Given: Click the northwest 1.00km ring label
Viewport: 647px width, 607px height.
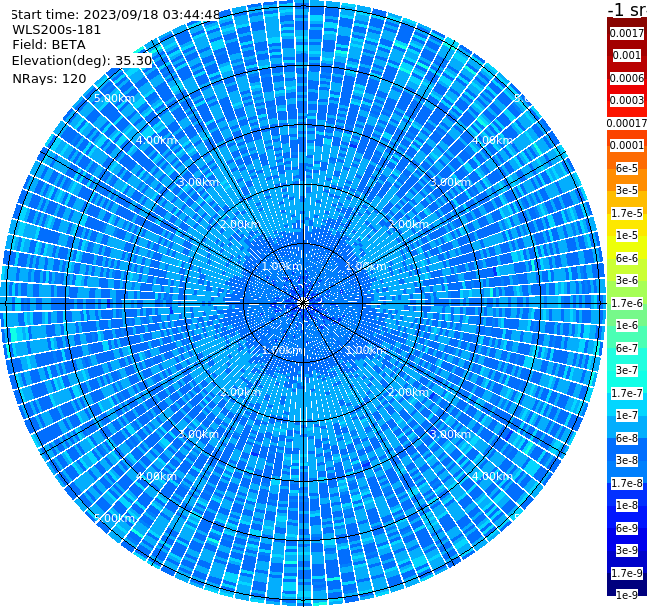Looking at the screenshot, I should tap(283, 266).
